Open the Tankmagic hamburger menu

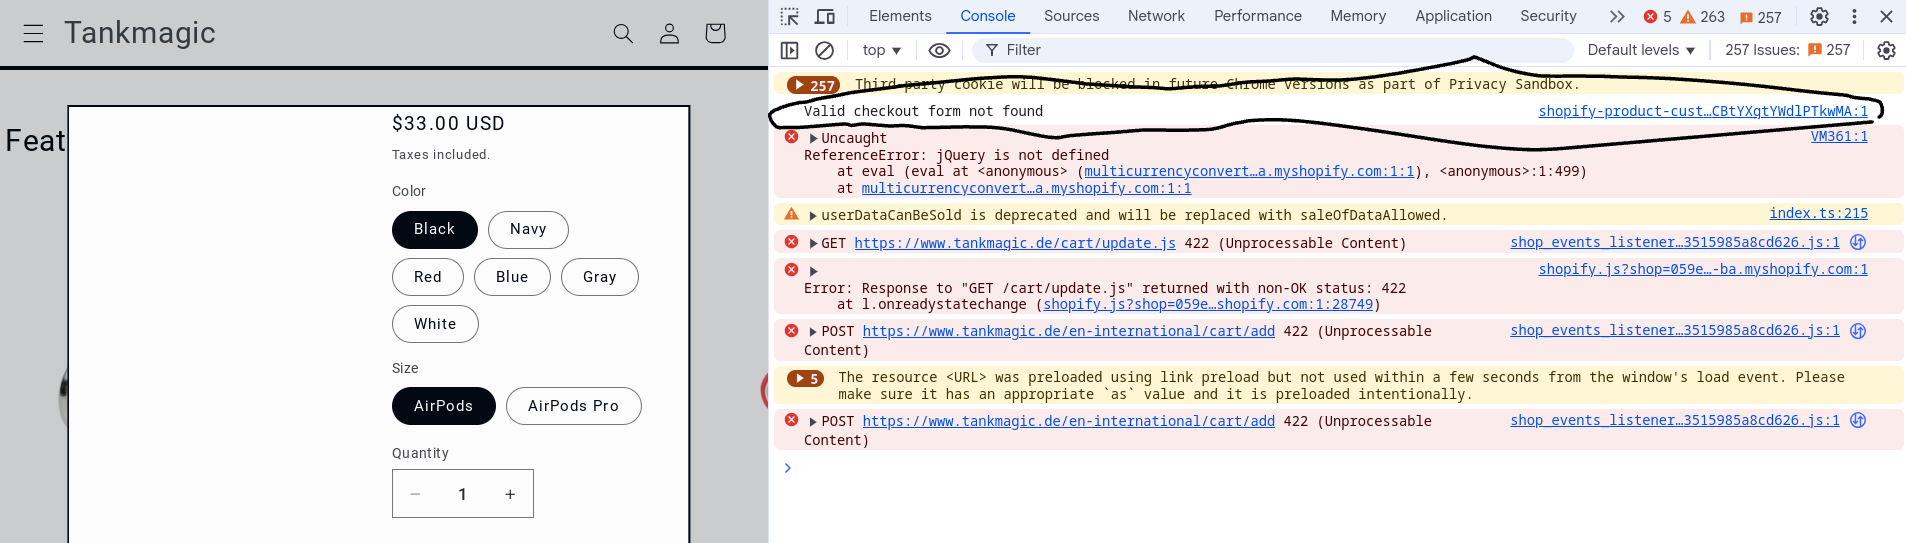33,34
